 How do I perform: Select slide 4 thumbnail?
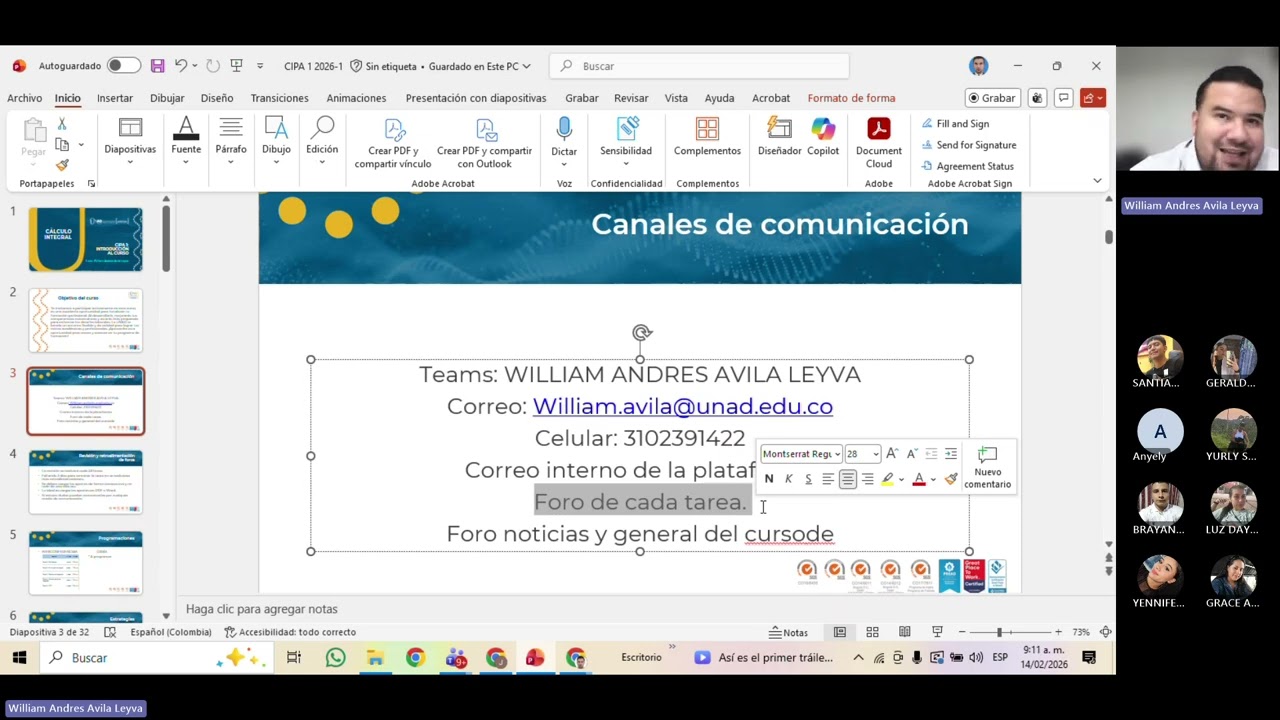[86, 482]
